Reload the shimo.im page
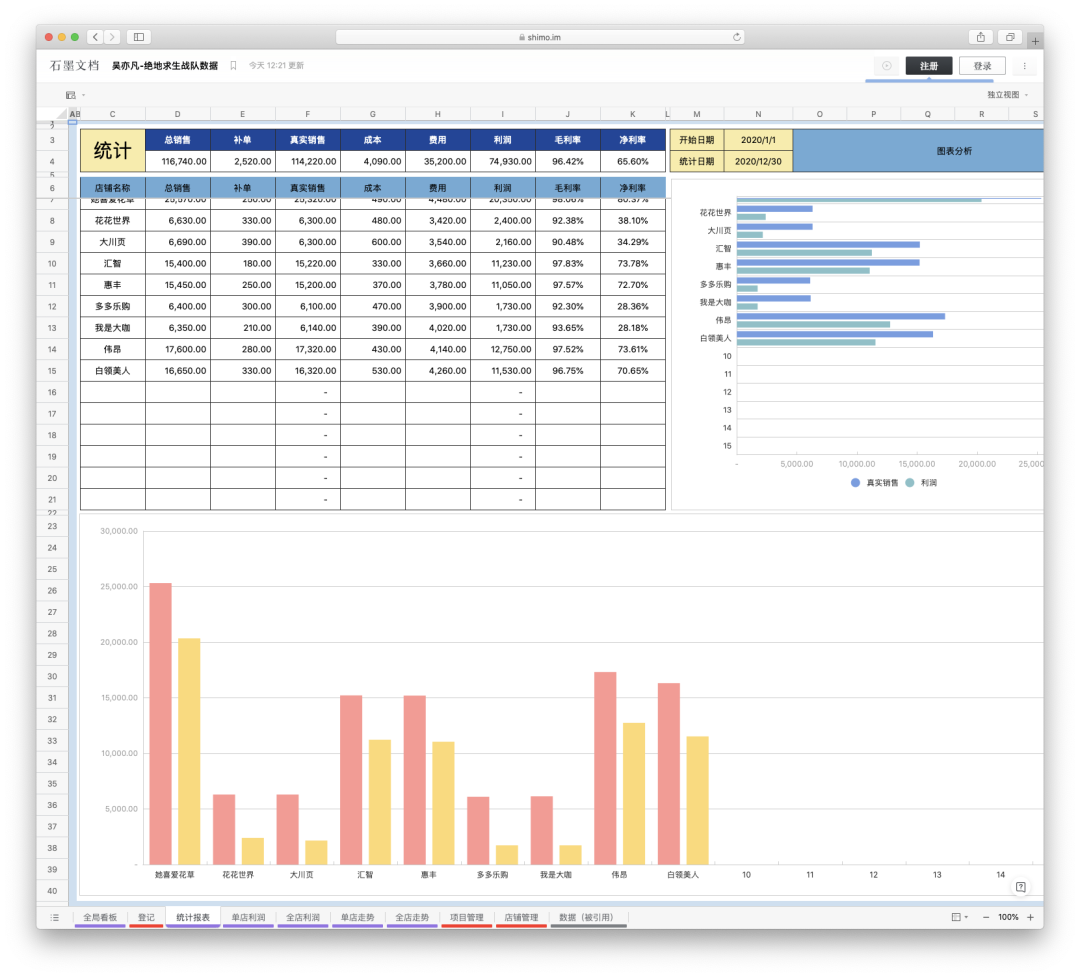Viewport: 1080px width, 977px height. click(x=737, y=37)
